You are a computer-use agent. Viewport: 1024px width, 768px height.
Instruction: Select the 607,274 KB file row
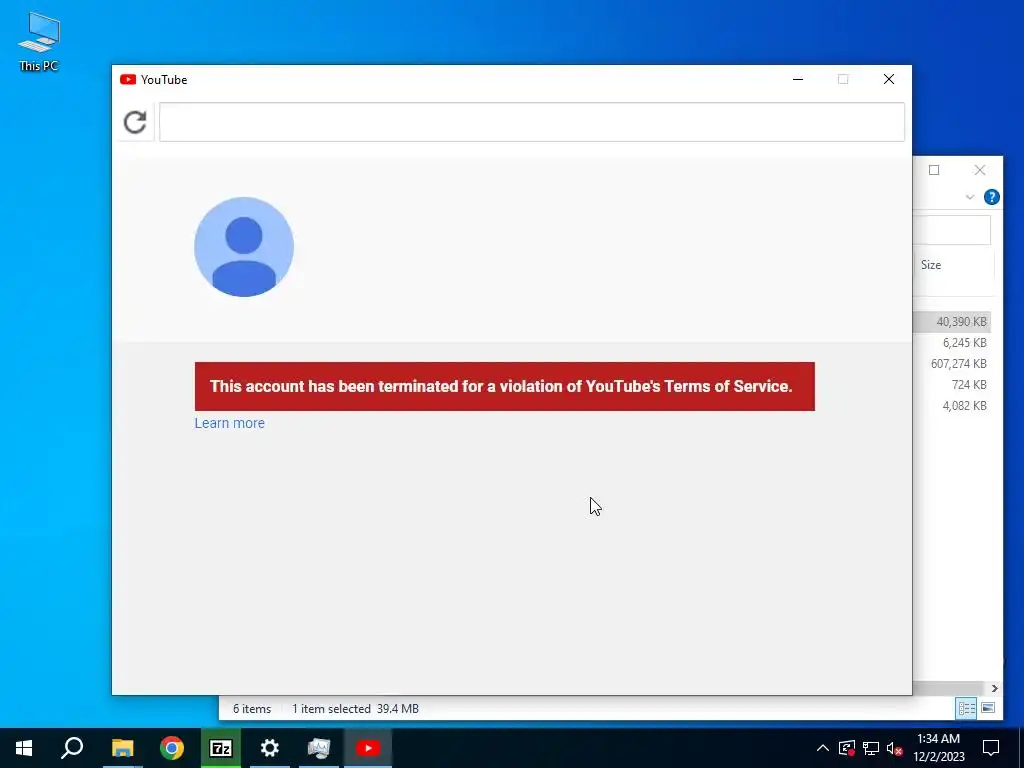tap(952, 364)
